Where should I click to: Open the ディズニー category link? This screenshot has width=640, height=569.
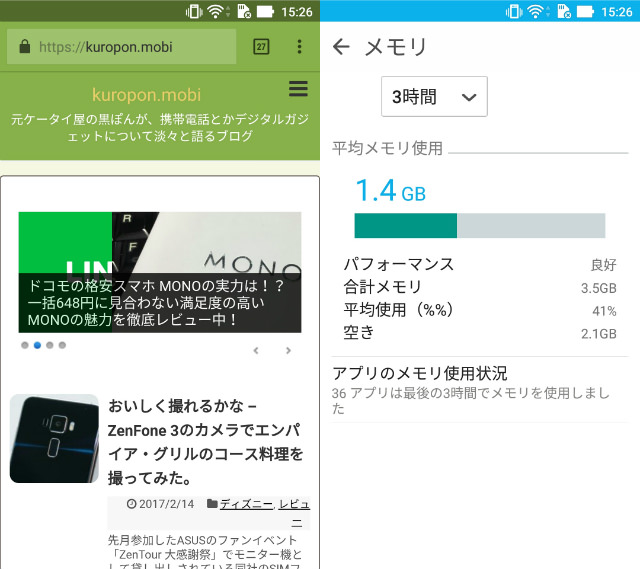pyautogui.click(x=246, y=505)
